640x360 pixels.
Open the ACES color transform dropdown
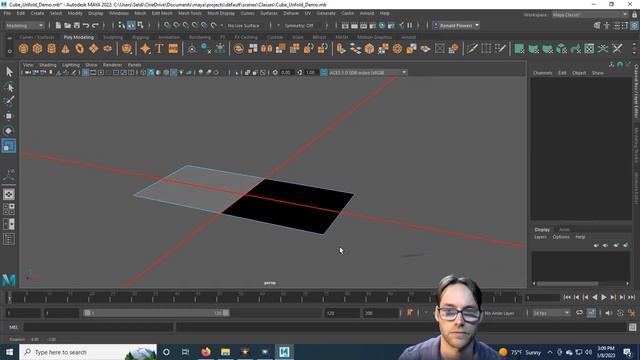[368, 73]
